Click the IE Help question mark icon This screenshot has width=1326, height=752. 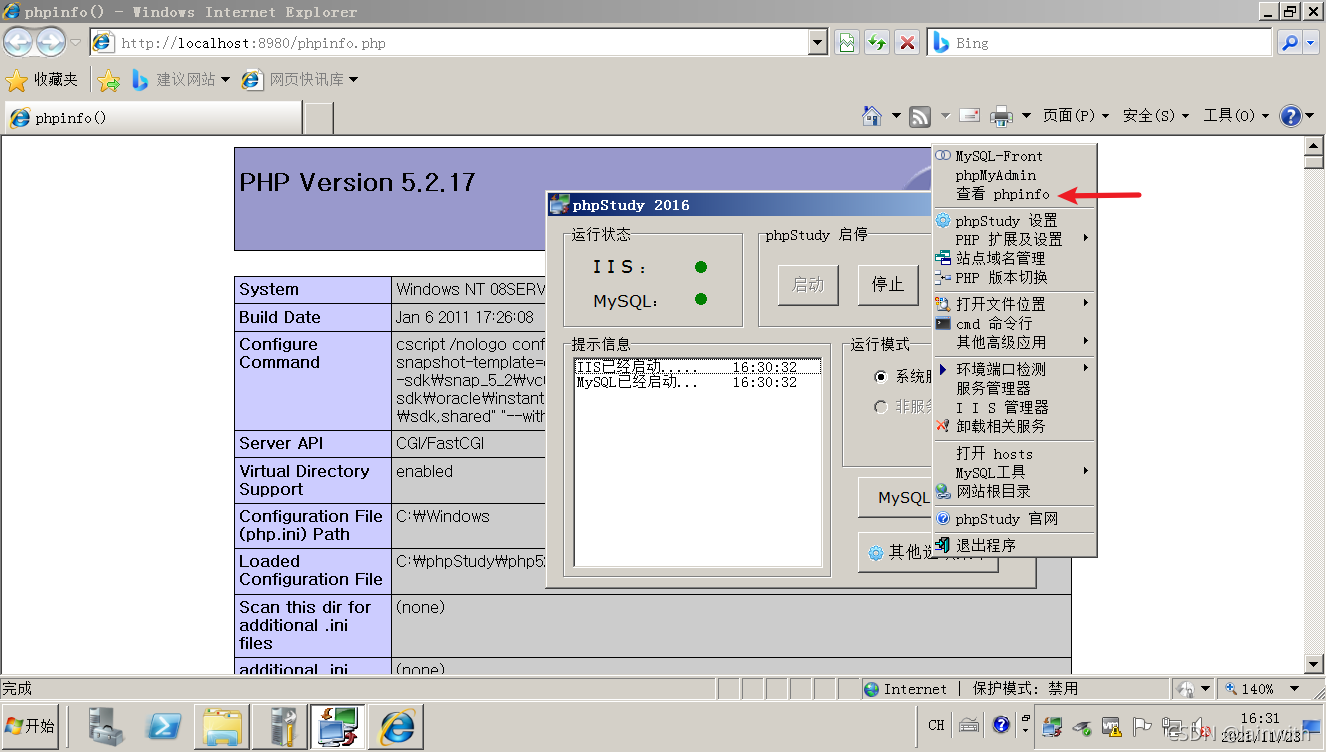tap(1291, 116)
